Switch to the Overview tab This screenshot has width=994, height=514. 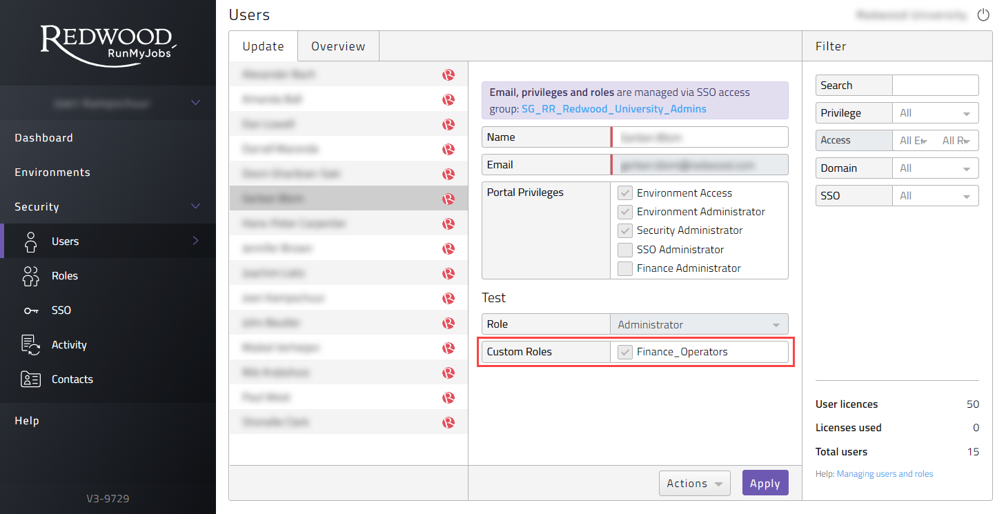pos(338,46)
